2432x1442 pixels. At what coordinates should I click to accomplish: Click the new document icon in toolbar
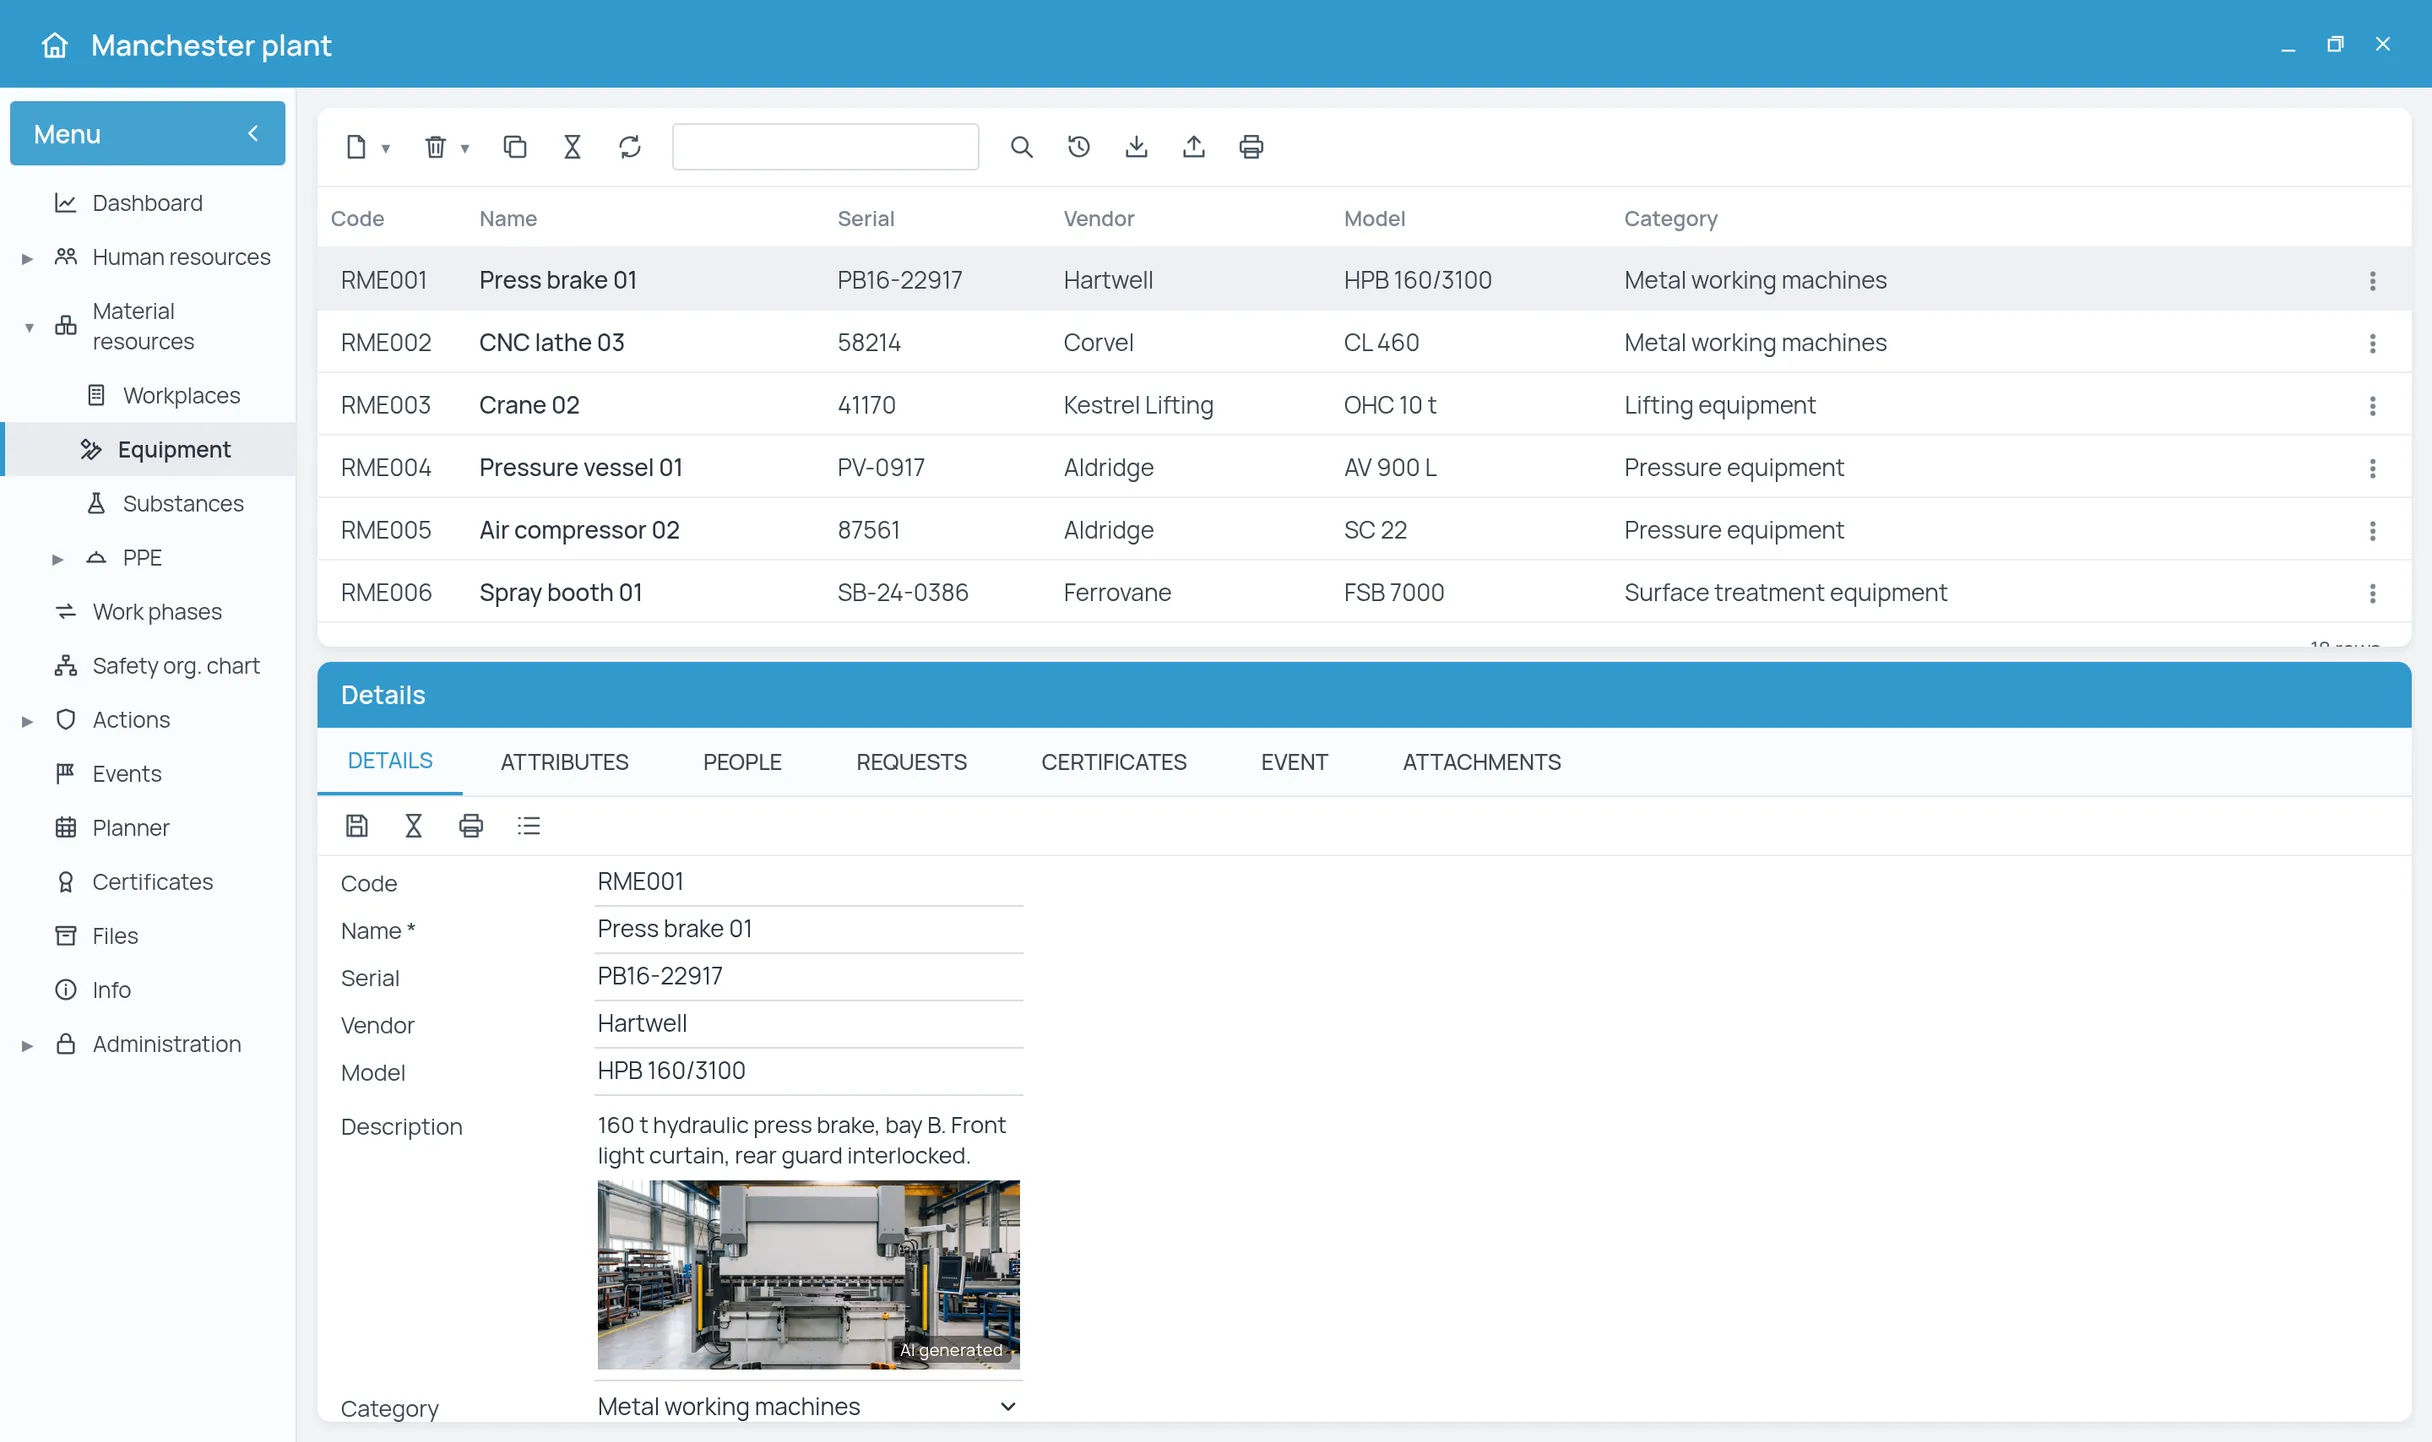pos(356,147)
